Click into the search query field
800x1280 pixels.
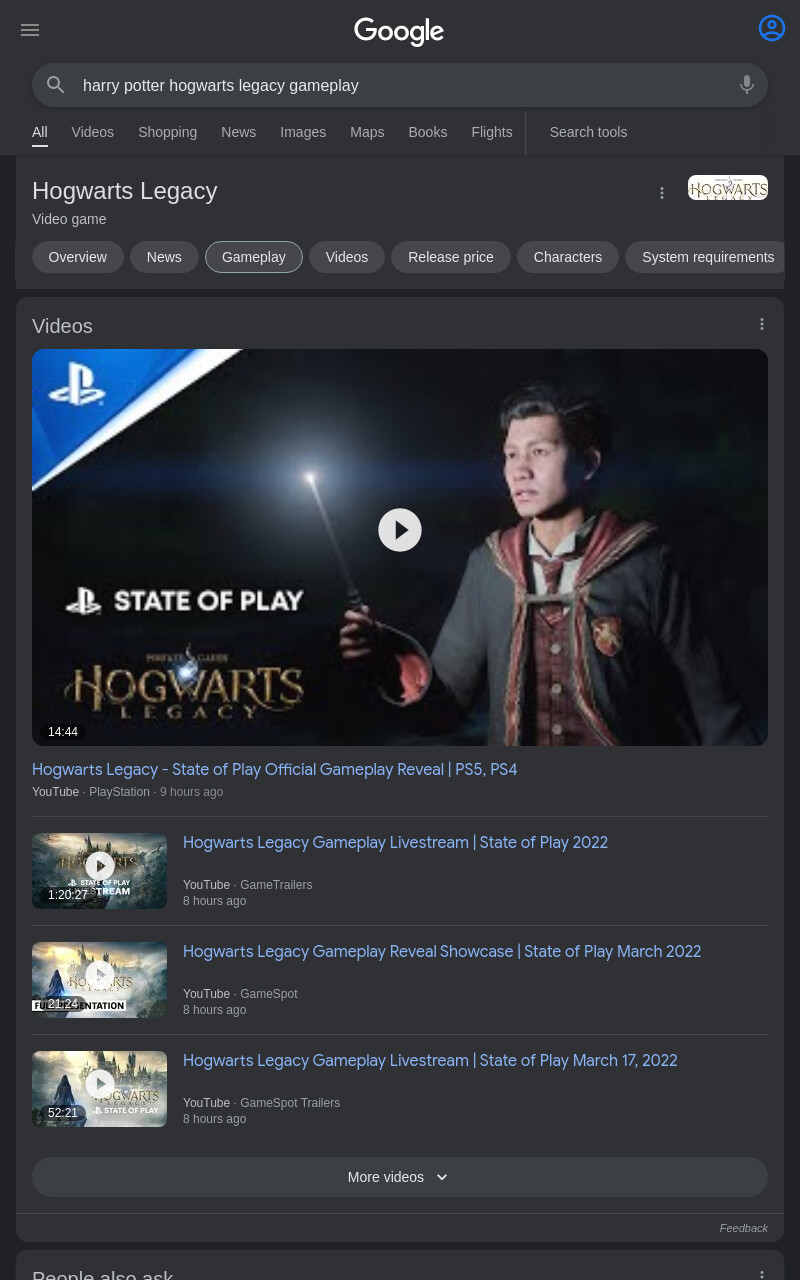coord(400,85)
